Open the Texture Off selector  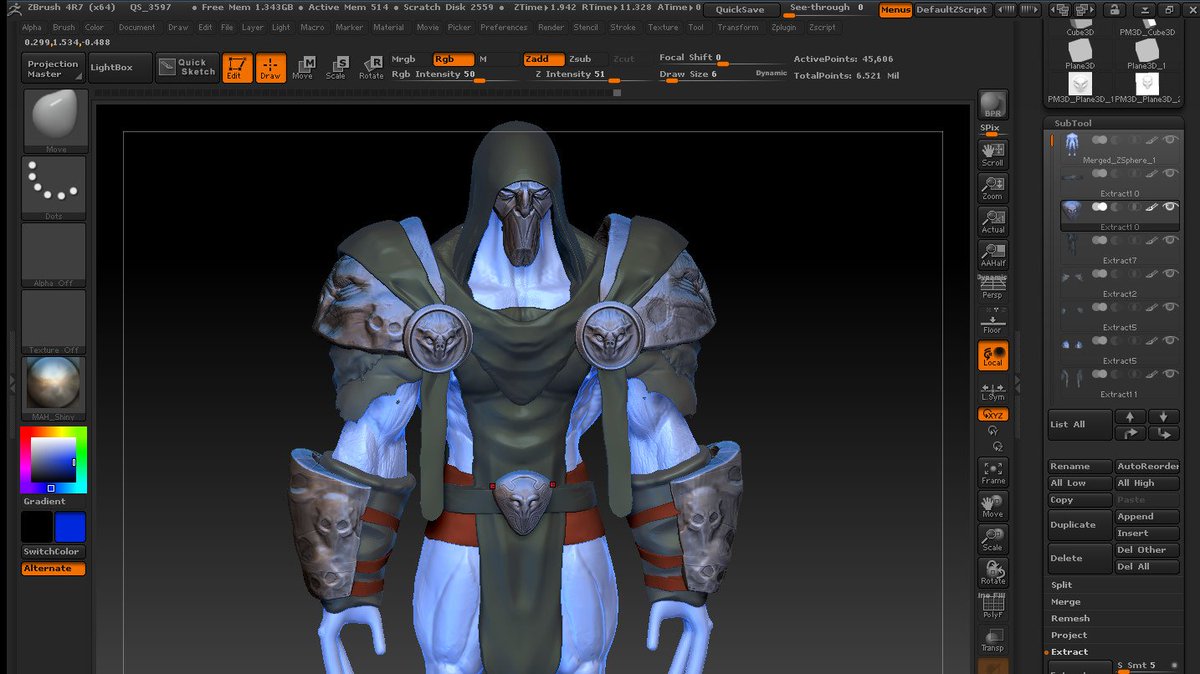(x=54, y=322)
